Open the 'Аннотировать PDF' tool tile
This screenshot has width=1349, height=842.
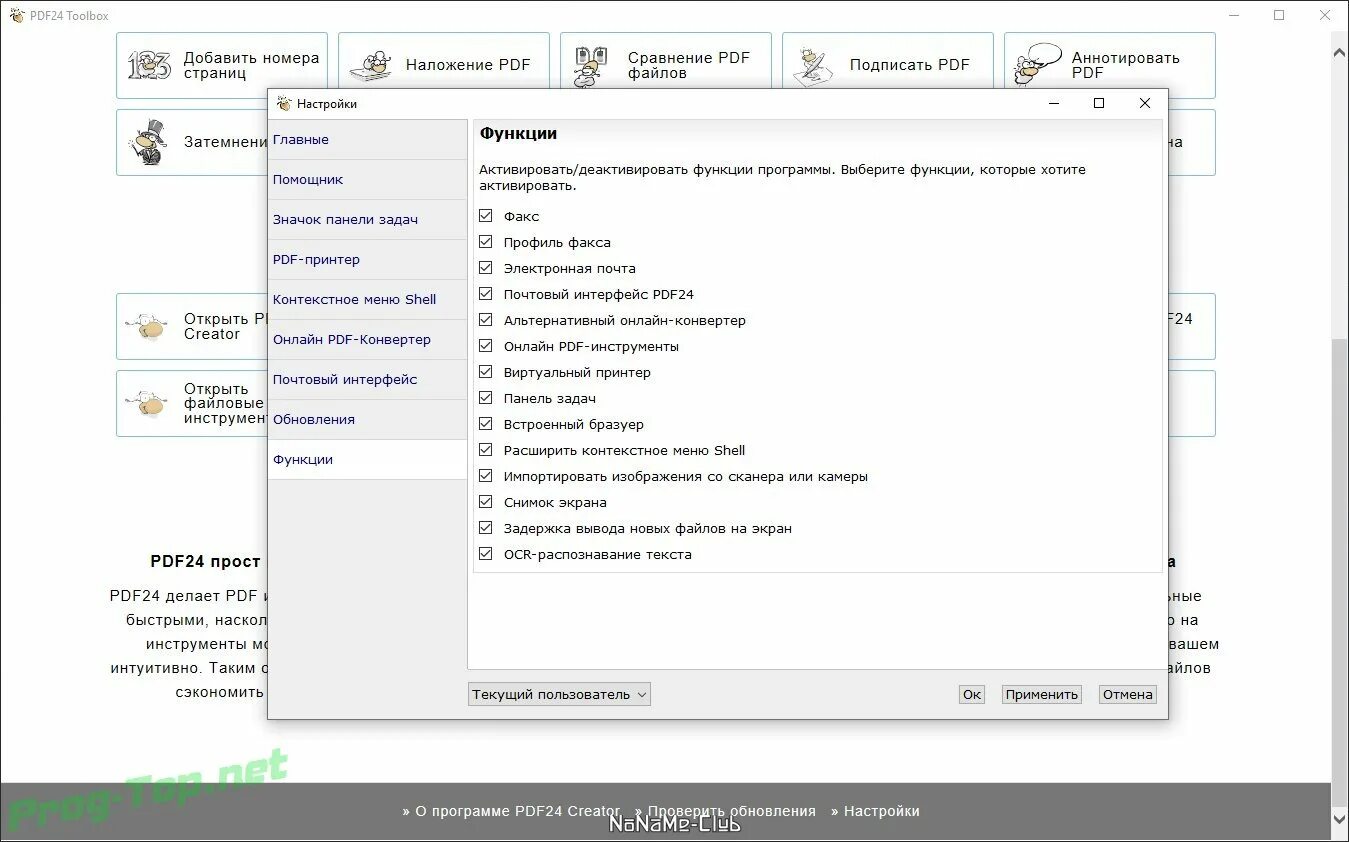pos(1110,65)
